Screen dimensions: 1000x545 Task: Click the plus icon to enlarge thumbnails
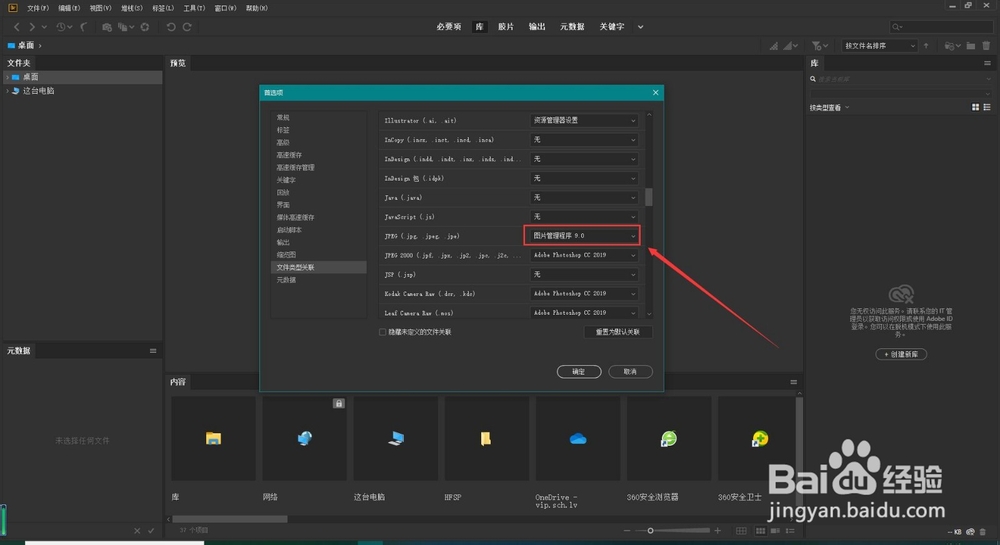click(x=717, y=530)
